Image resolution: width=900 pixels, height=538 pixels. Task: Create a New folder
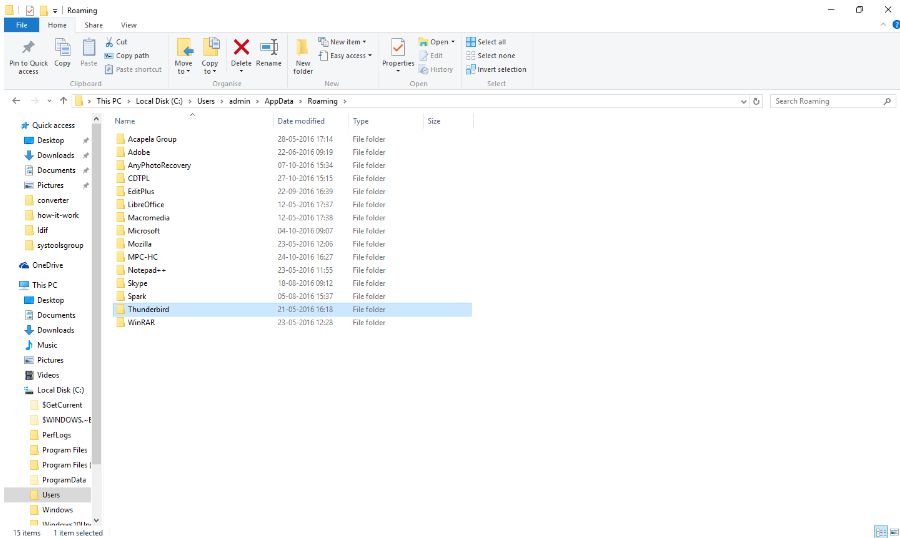303,56
